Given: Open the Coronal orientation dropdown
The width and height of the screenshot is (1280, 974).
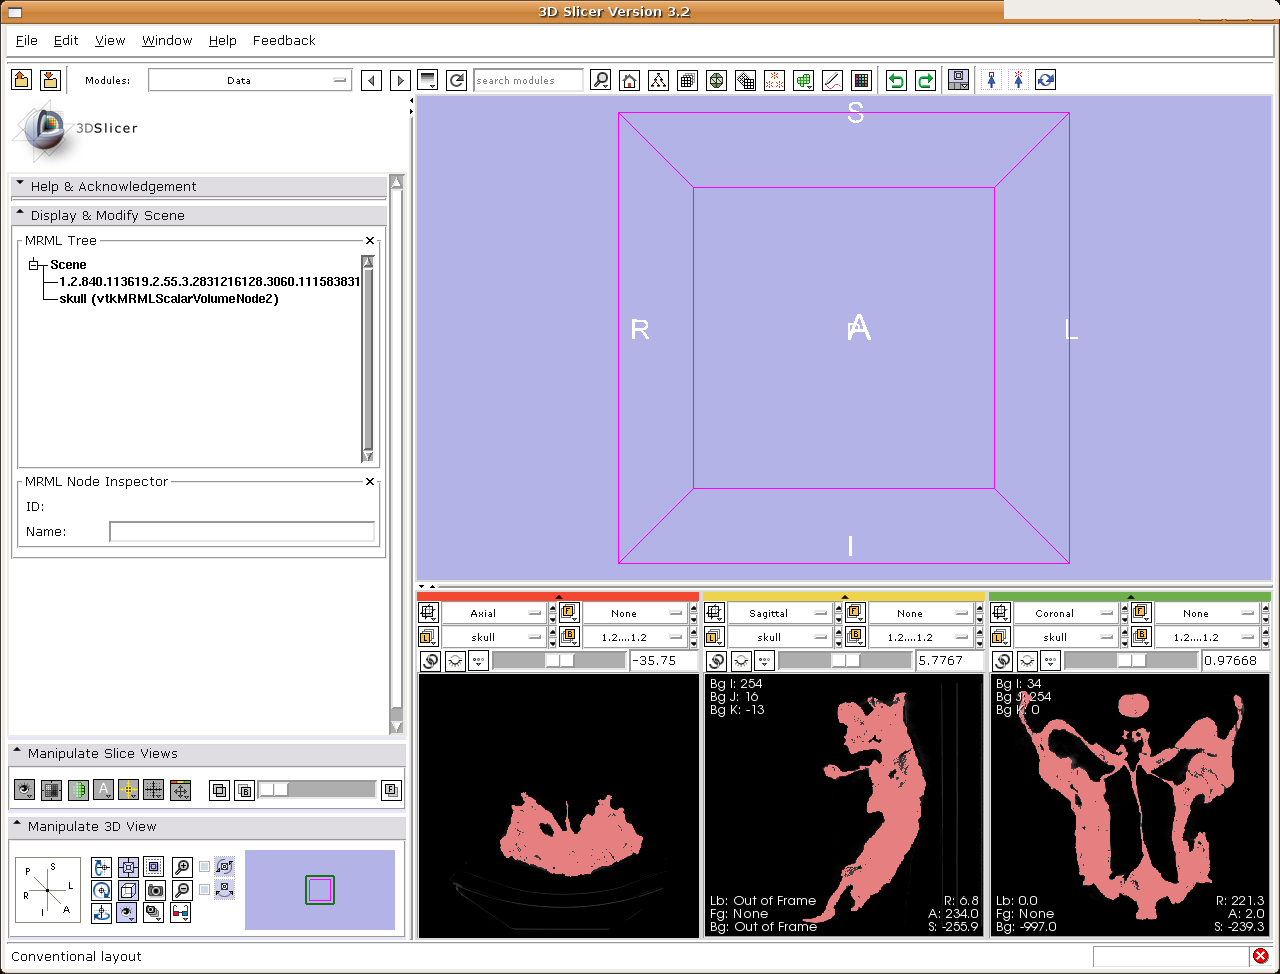Looking at the screenshot, I should click(x=1065, y=613).
